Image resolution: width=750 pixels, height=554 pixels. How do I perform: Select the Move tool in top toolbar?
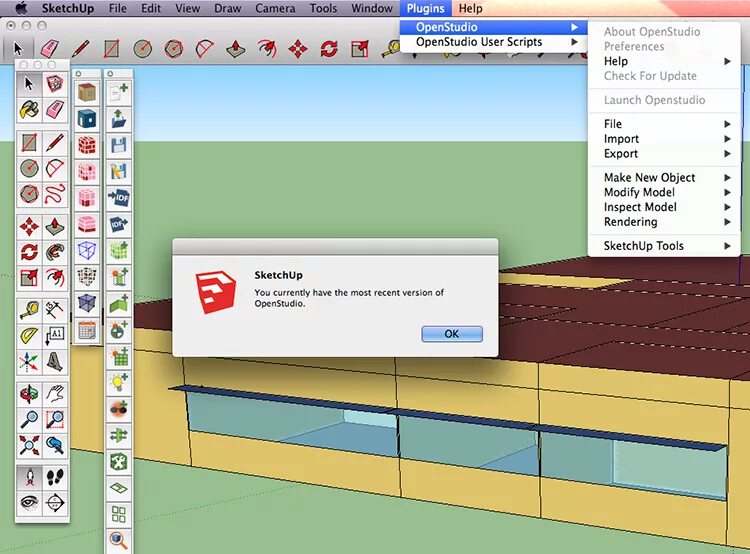click(298, 48)
